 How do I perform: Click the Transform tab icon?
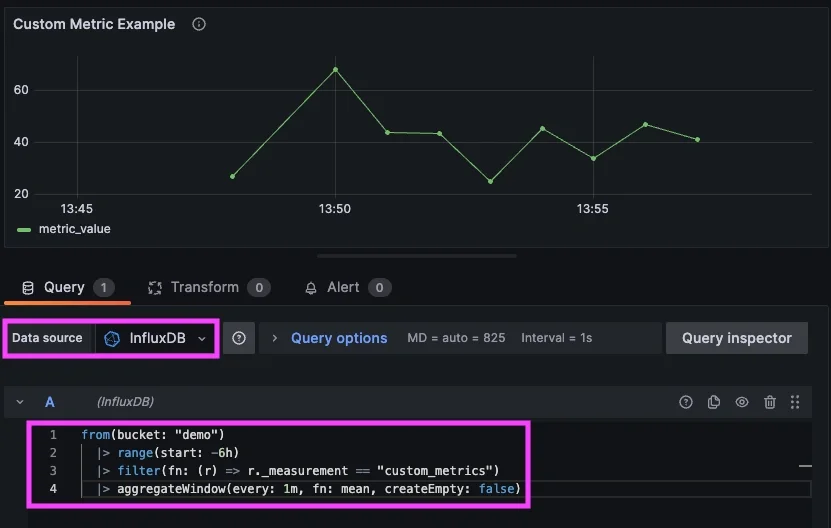click(155, 288)
